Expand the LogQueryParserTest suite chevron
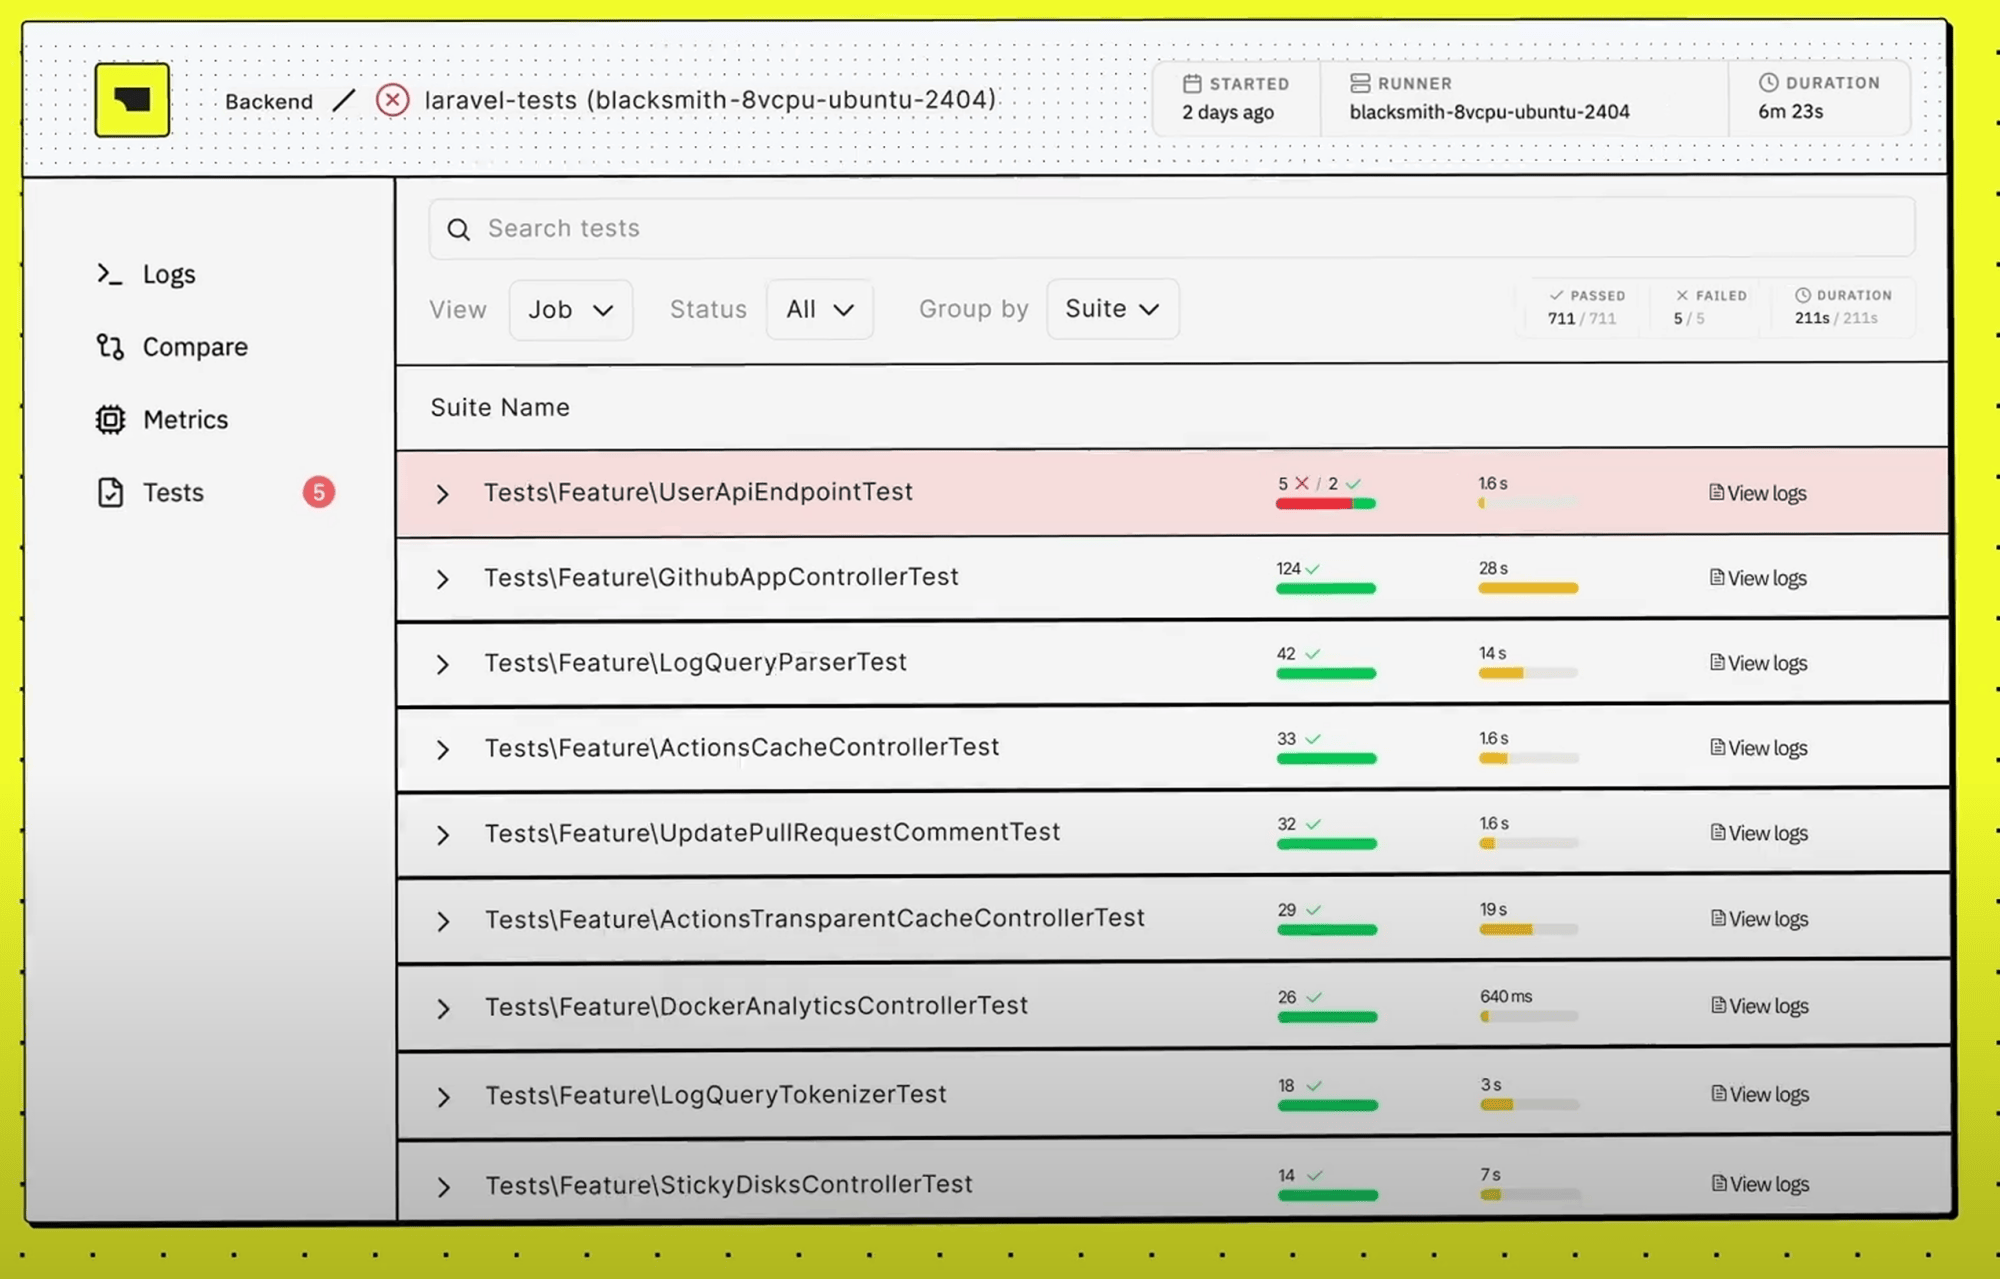This screenshot has height=1279, width=2000. click(x=443, y=664)
